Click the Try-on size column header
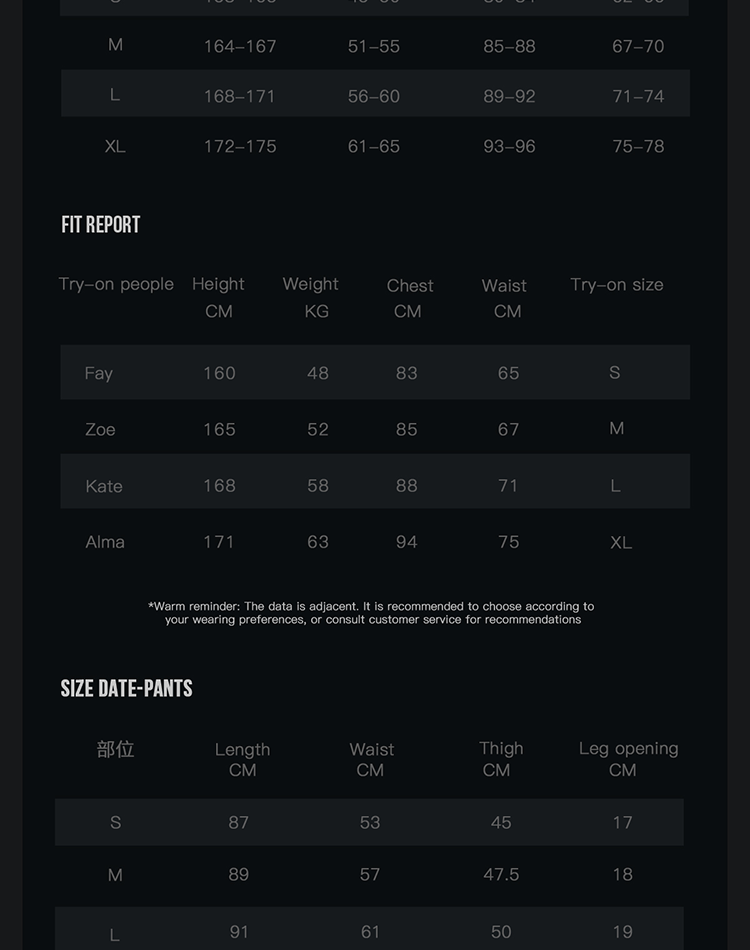This screenshot has width=750, height=950. tap(616, 285)
